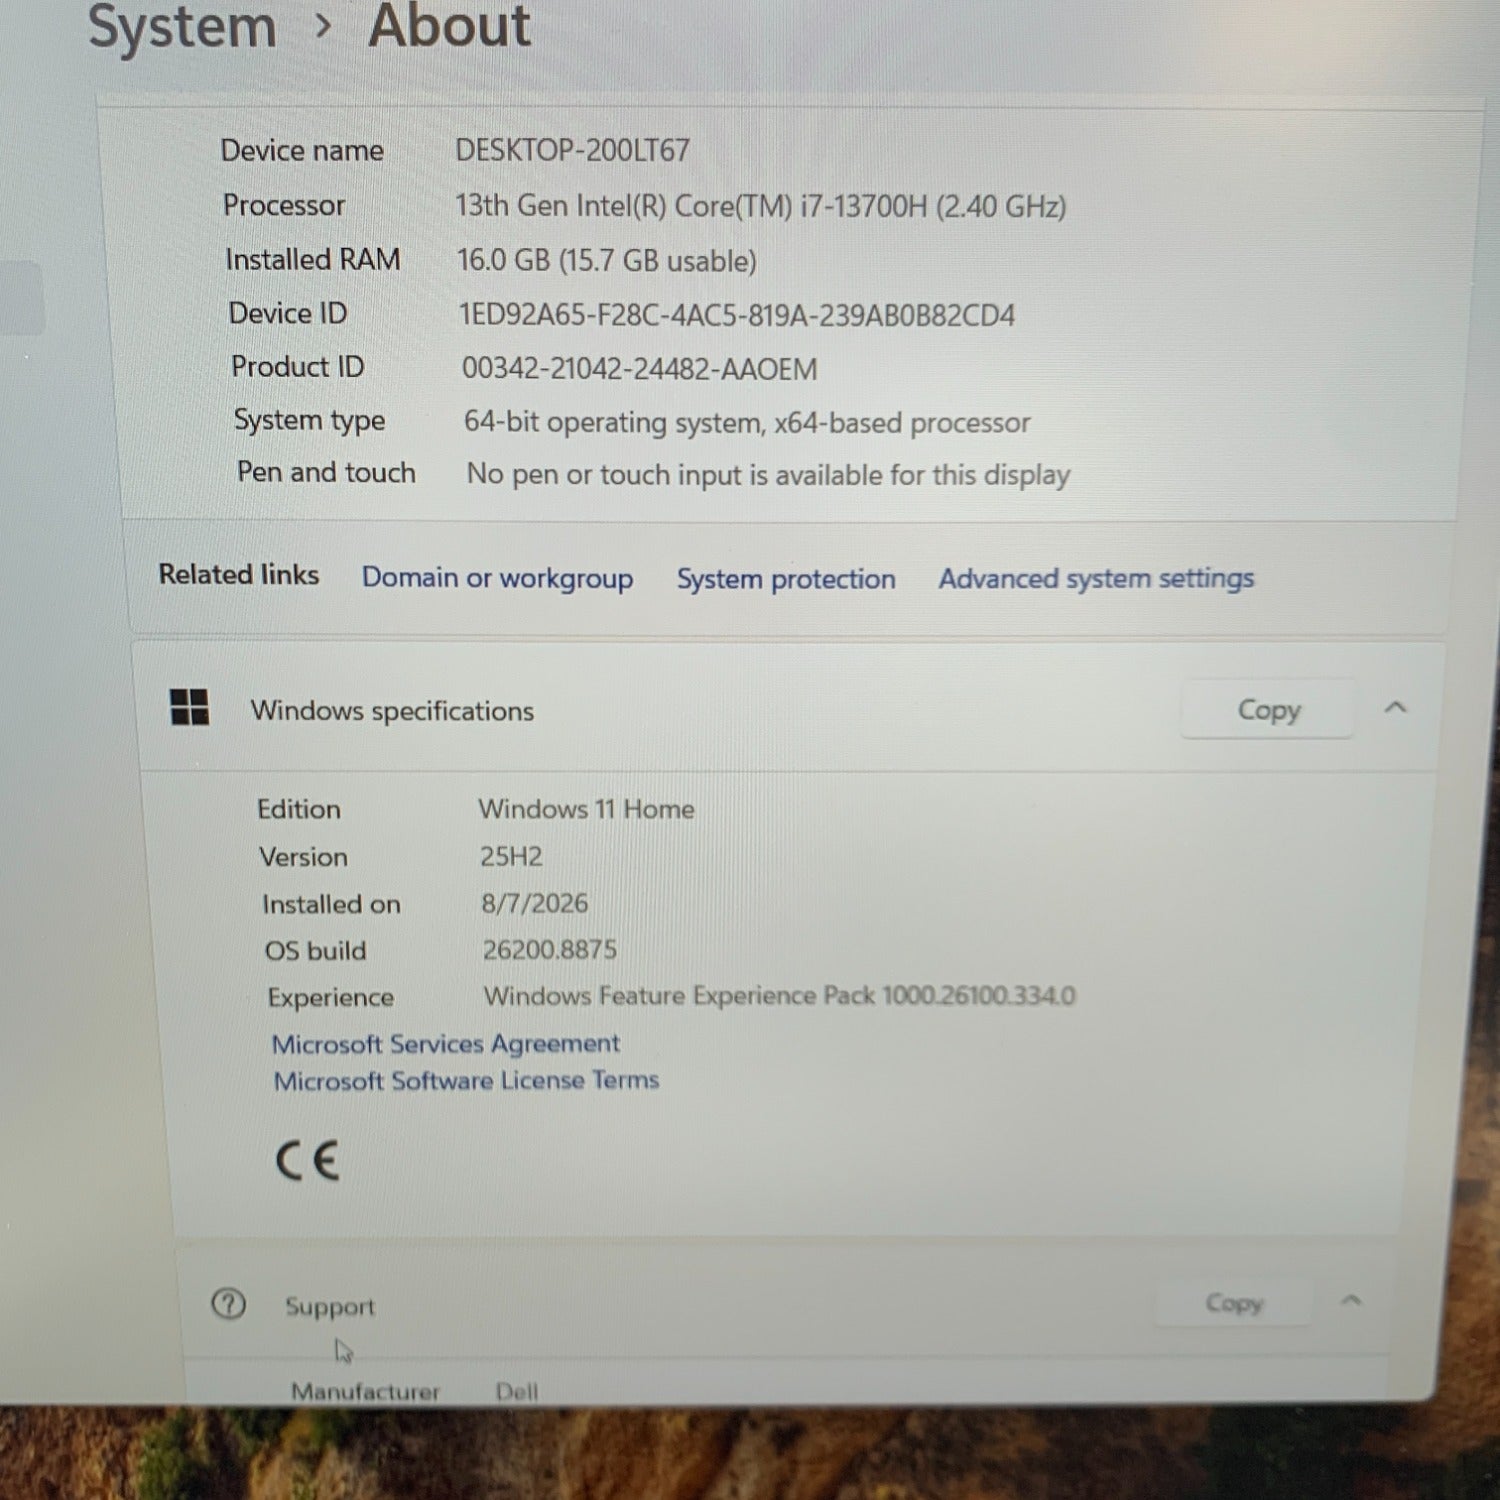Viewport: 1500px width, 1500px height.
Task: Copy the Support details
Action: pos(1233,1302)
